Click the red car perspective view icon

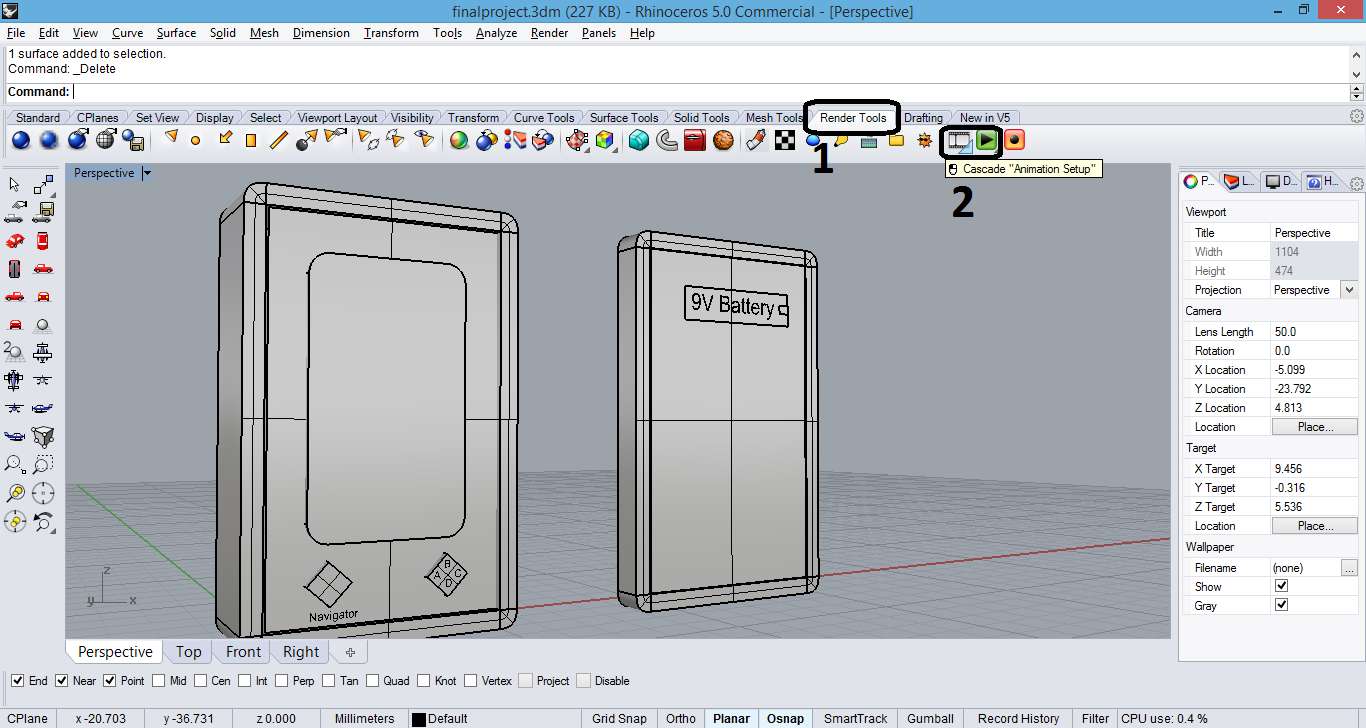(15, 240)
